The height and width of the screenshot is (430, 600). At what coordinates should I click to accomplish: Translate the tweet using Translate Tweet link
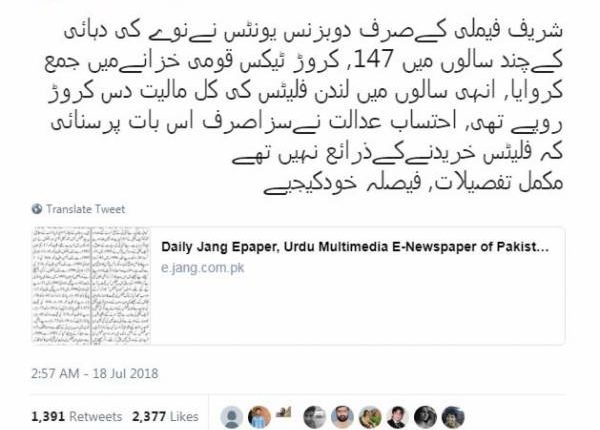85,209
